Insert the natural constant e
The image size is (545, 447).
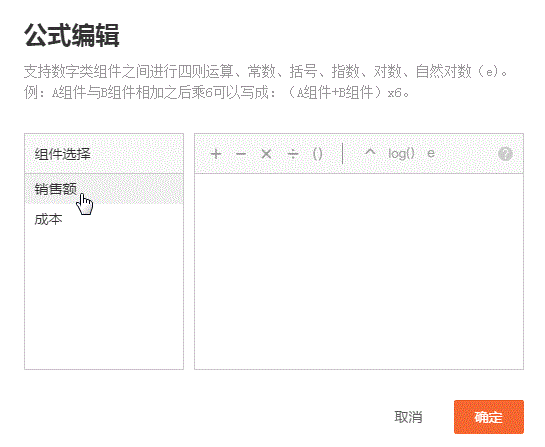point(431,153)
